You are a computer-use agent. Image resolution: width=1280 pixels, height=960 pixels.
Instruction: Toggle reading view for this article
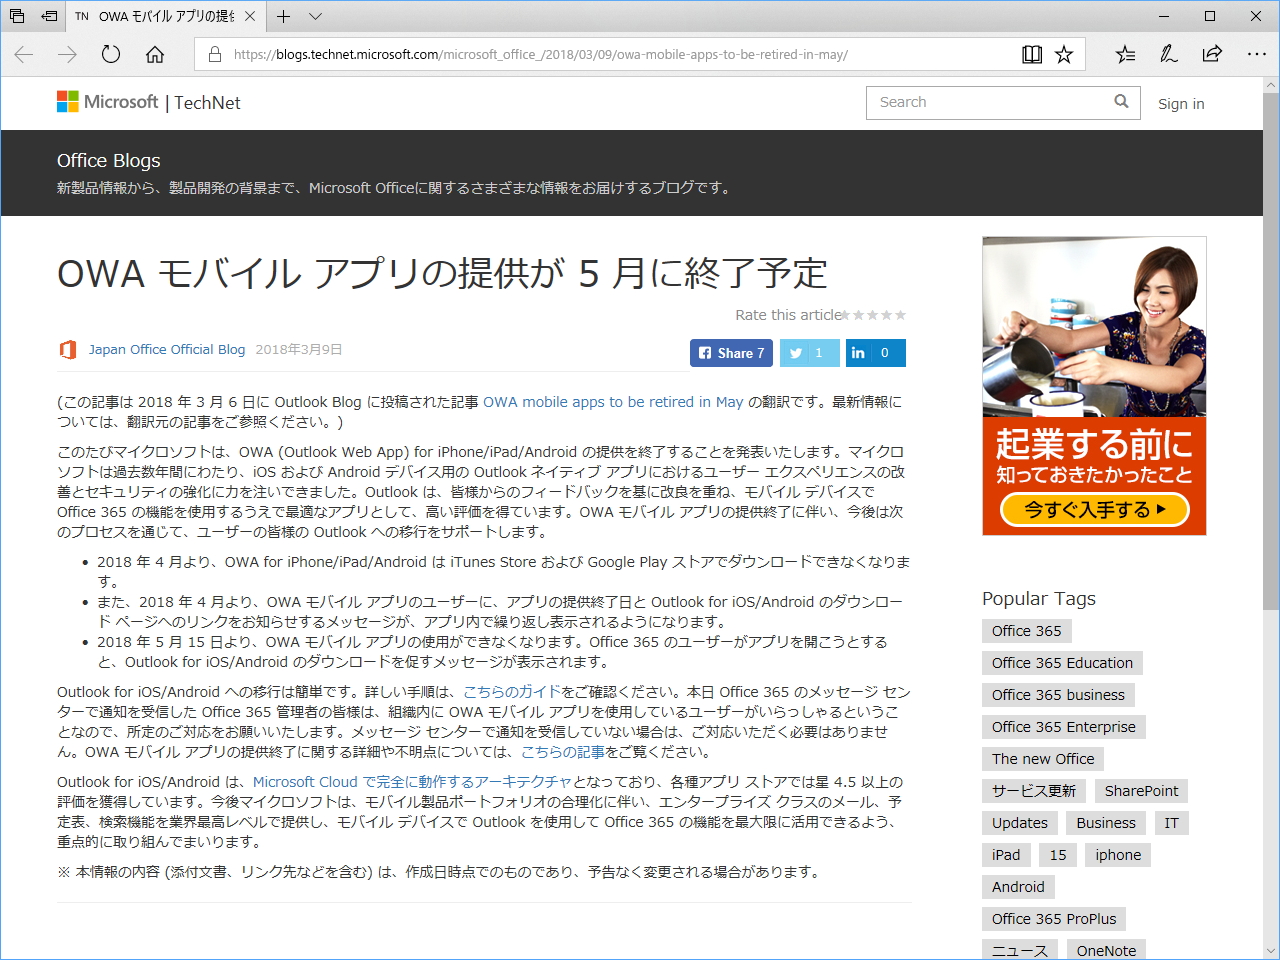pos(1031,54)
